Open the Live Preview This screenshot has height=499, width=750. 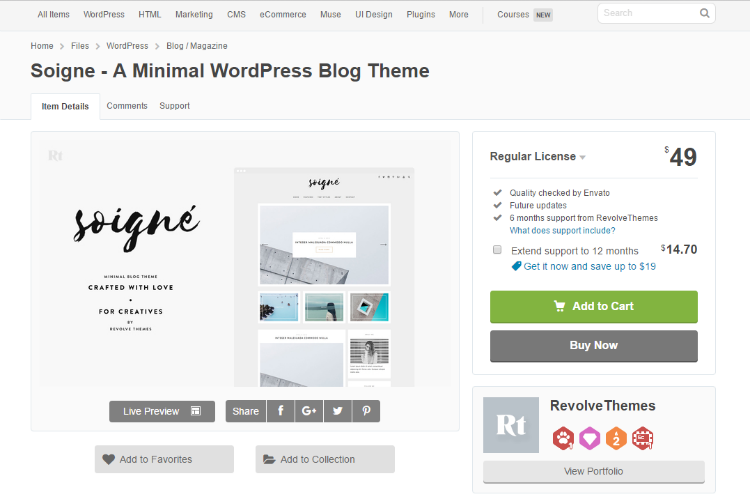pos(162,411)
